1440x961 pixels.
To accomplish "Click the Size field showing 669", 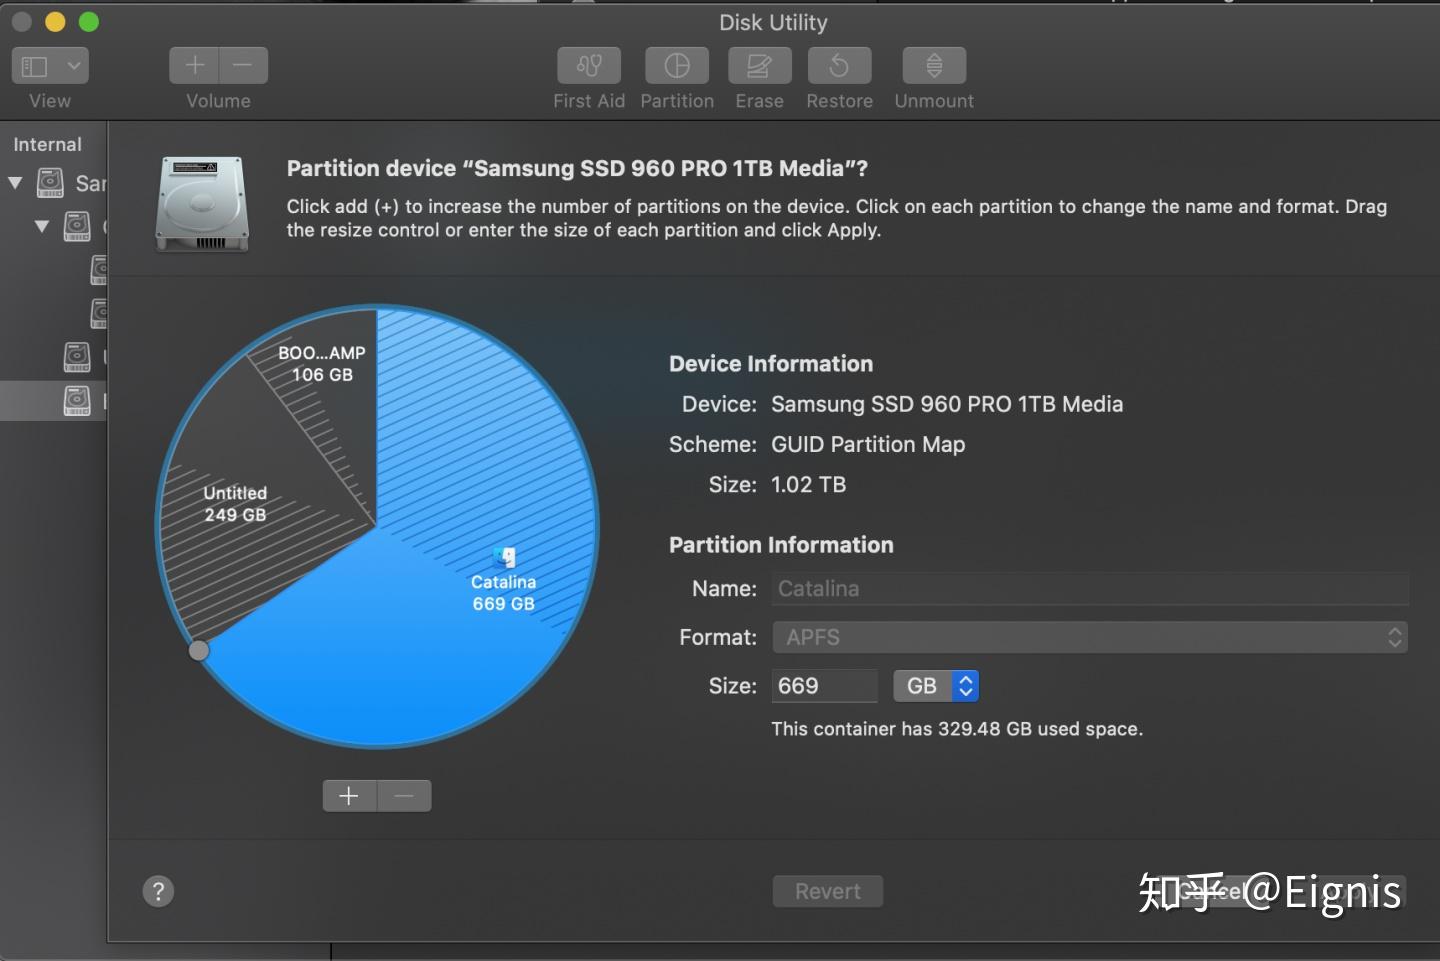I will 824,686.
